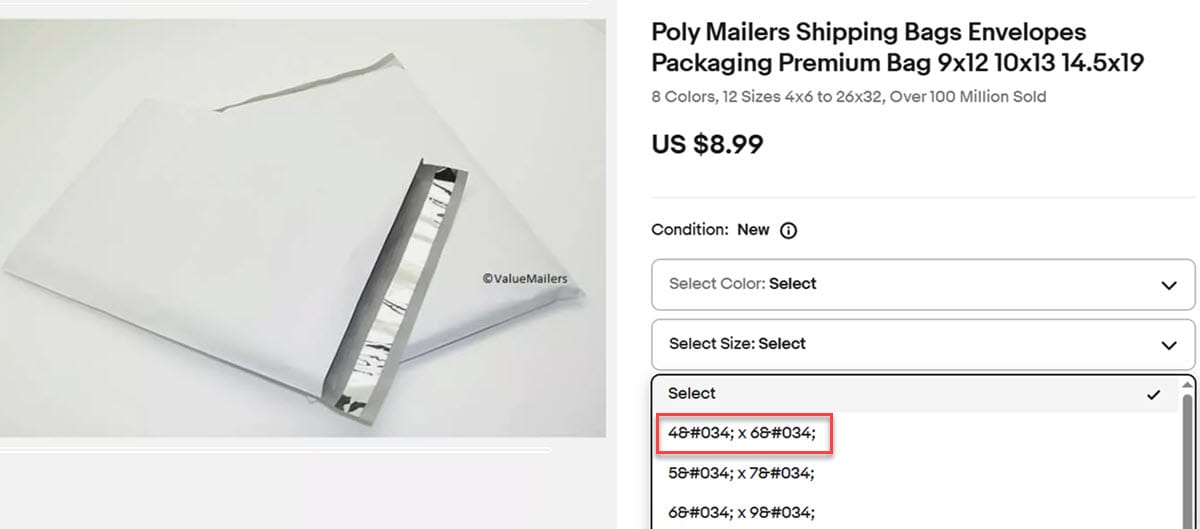Pick the 6&#034; x 9&#034; size option

click(742, 512)
